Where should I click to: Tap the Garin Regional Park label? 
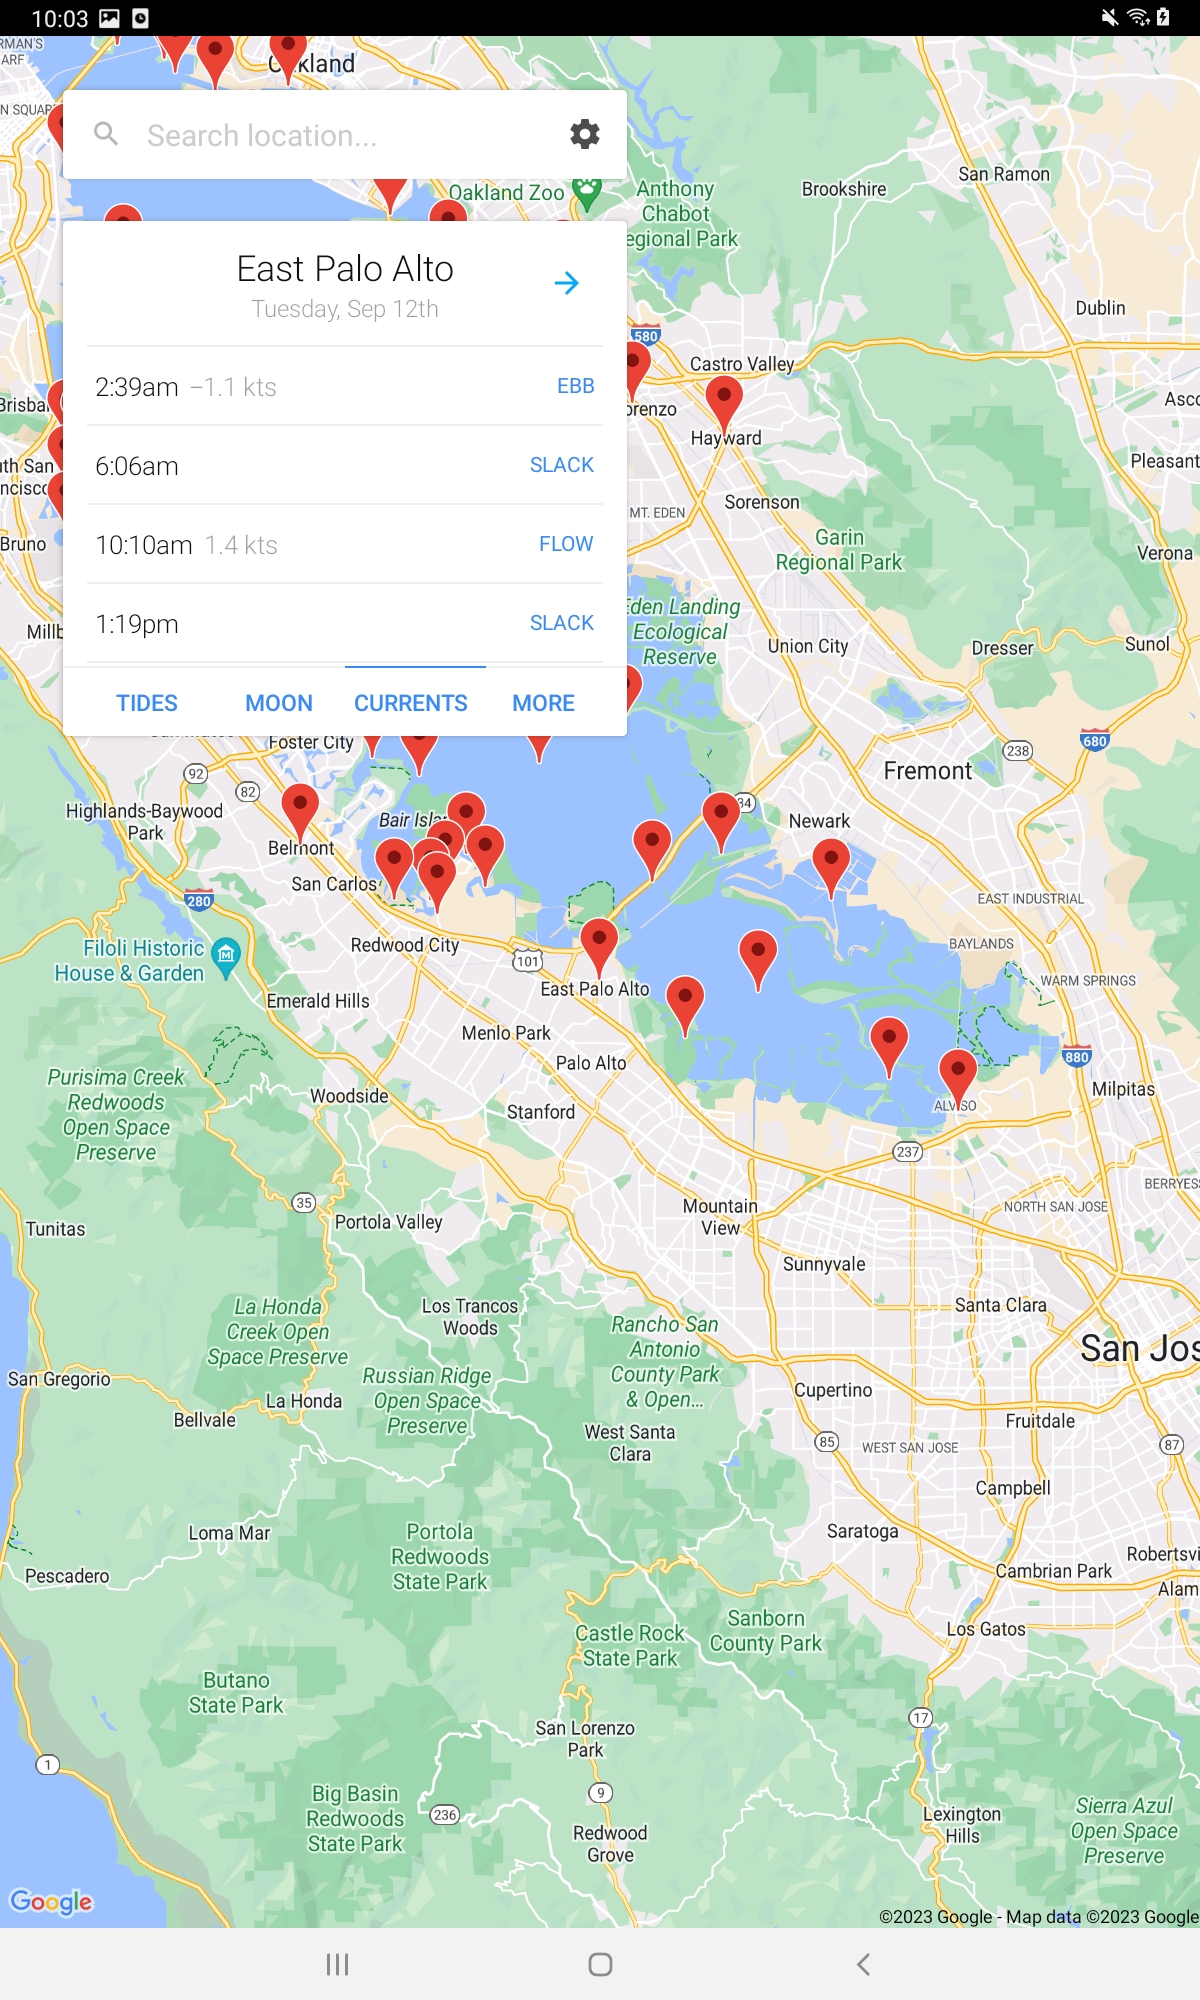839,550
